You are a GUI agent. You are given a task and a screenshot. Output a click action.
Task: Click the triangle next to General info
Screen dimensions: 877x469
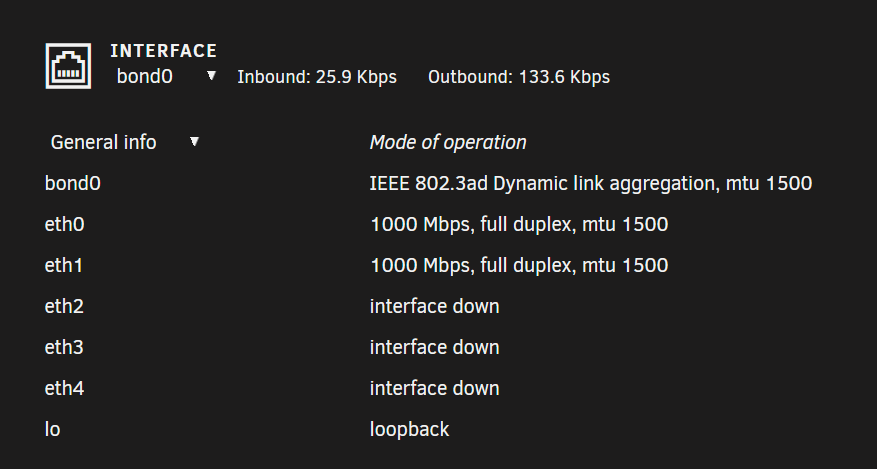point(194,141)
